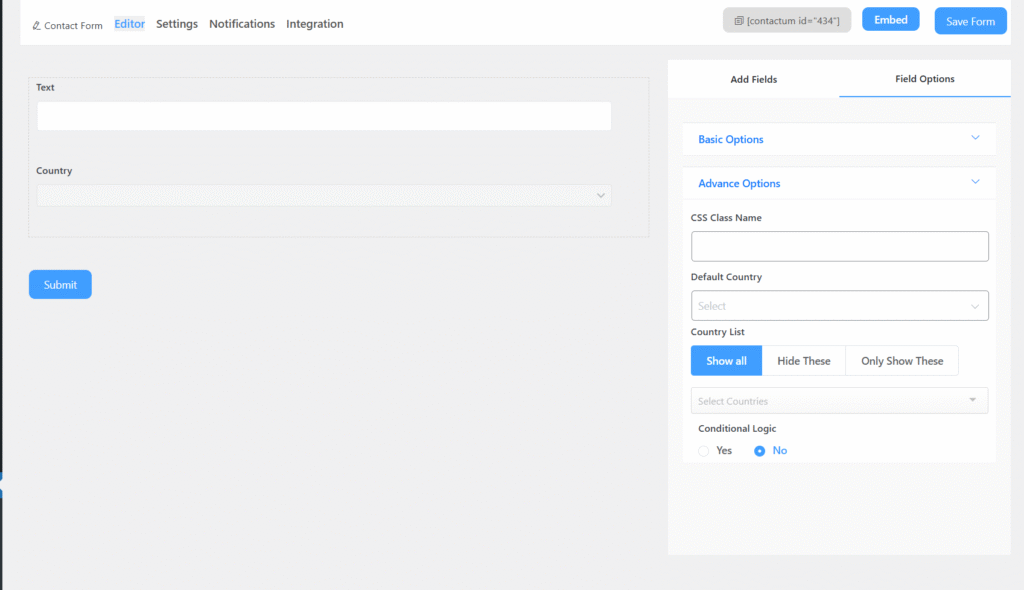The image size is (1024, 590).
Task: Collapse Advance Options chevron
Action: (x=975, y=182)
